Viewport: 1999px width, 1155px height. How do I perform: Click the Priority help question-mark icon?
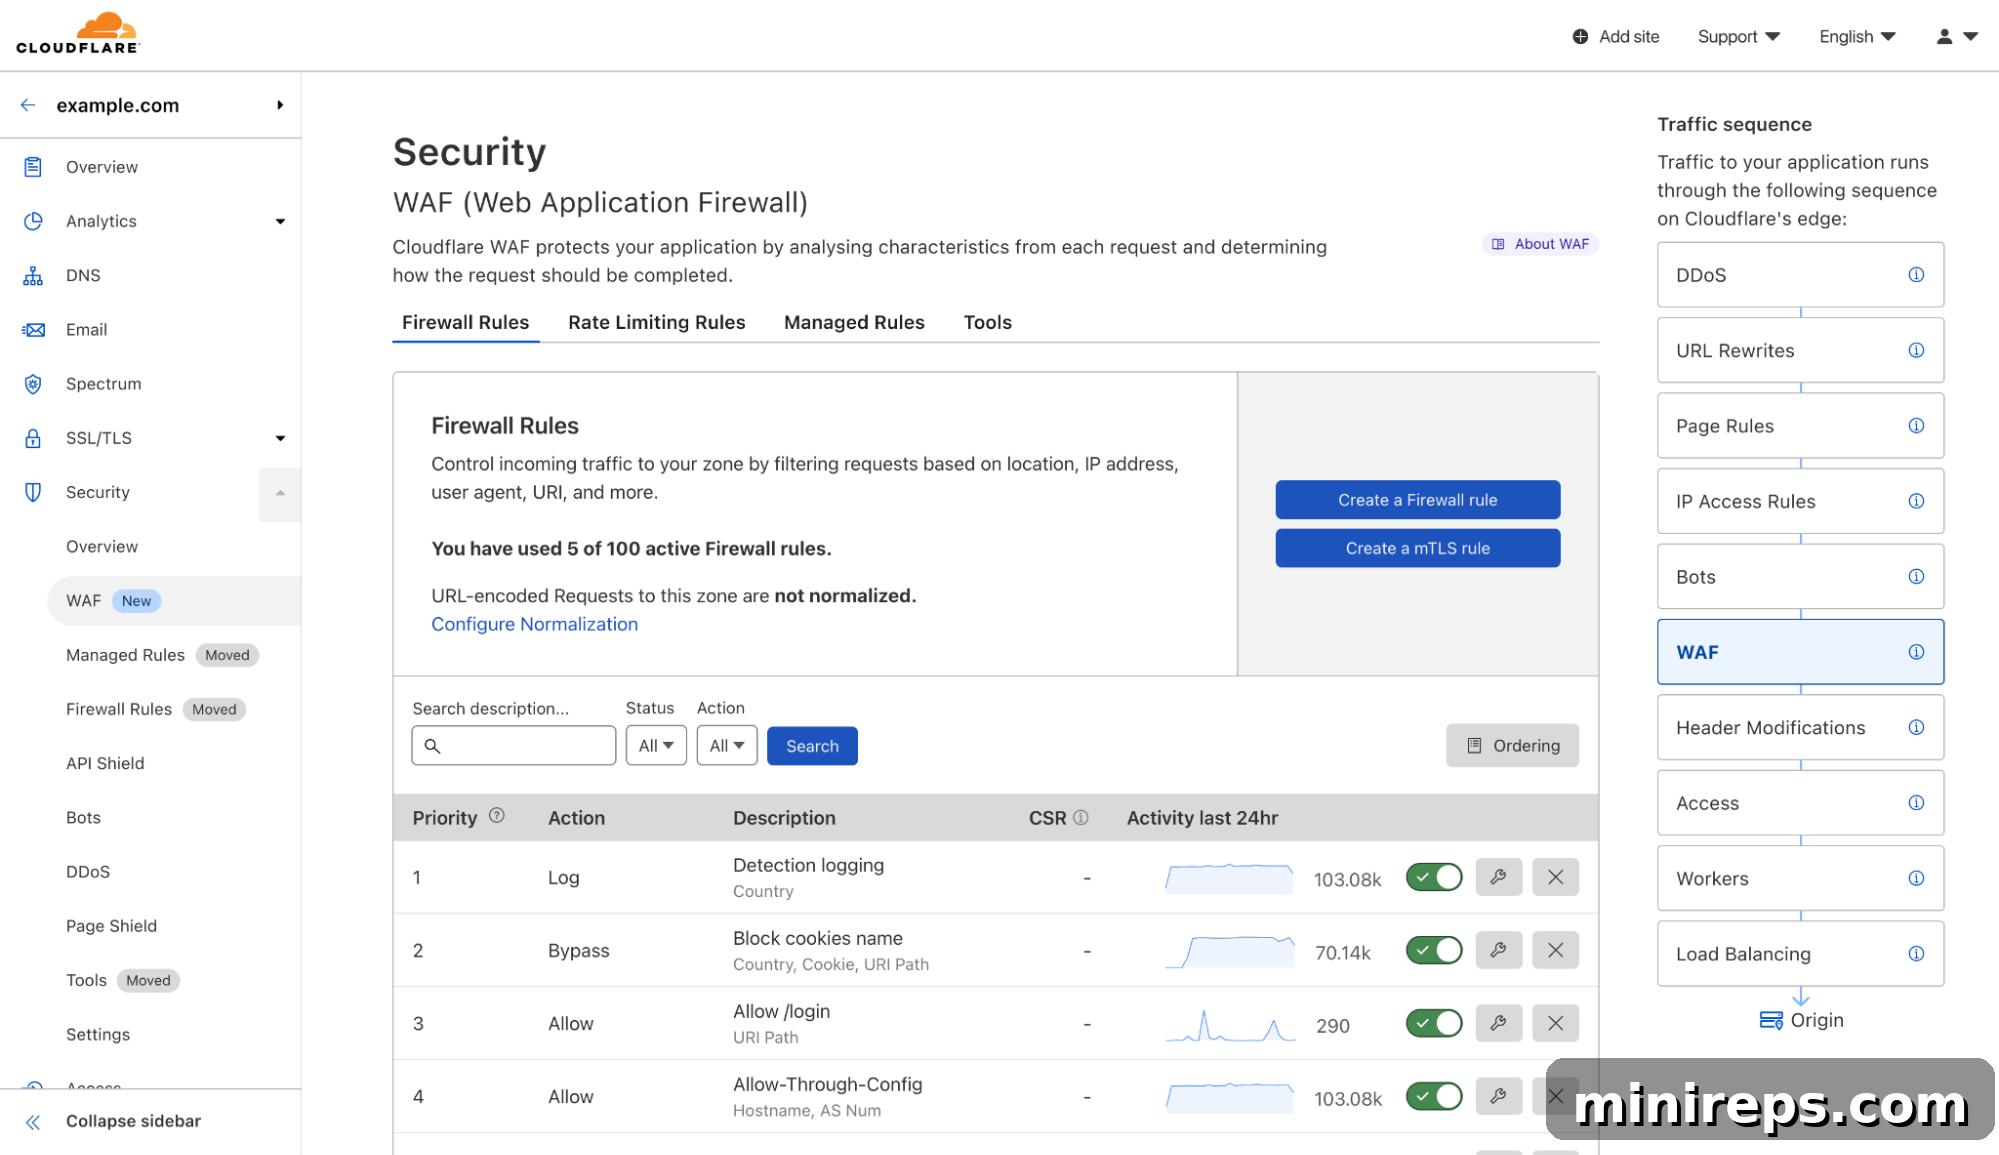[497, 816]
